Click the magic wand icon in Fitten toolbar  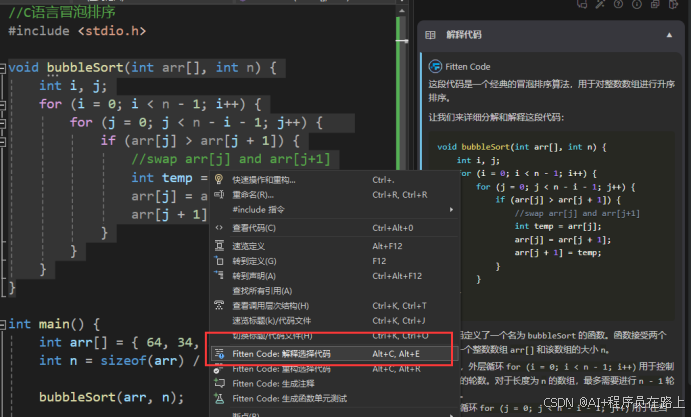tap(600, 4)
